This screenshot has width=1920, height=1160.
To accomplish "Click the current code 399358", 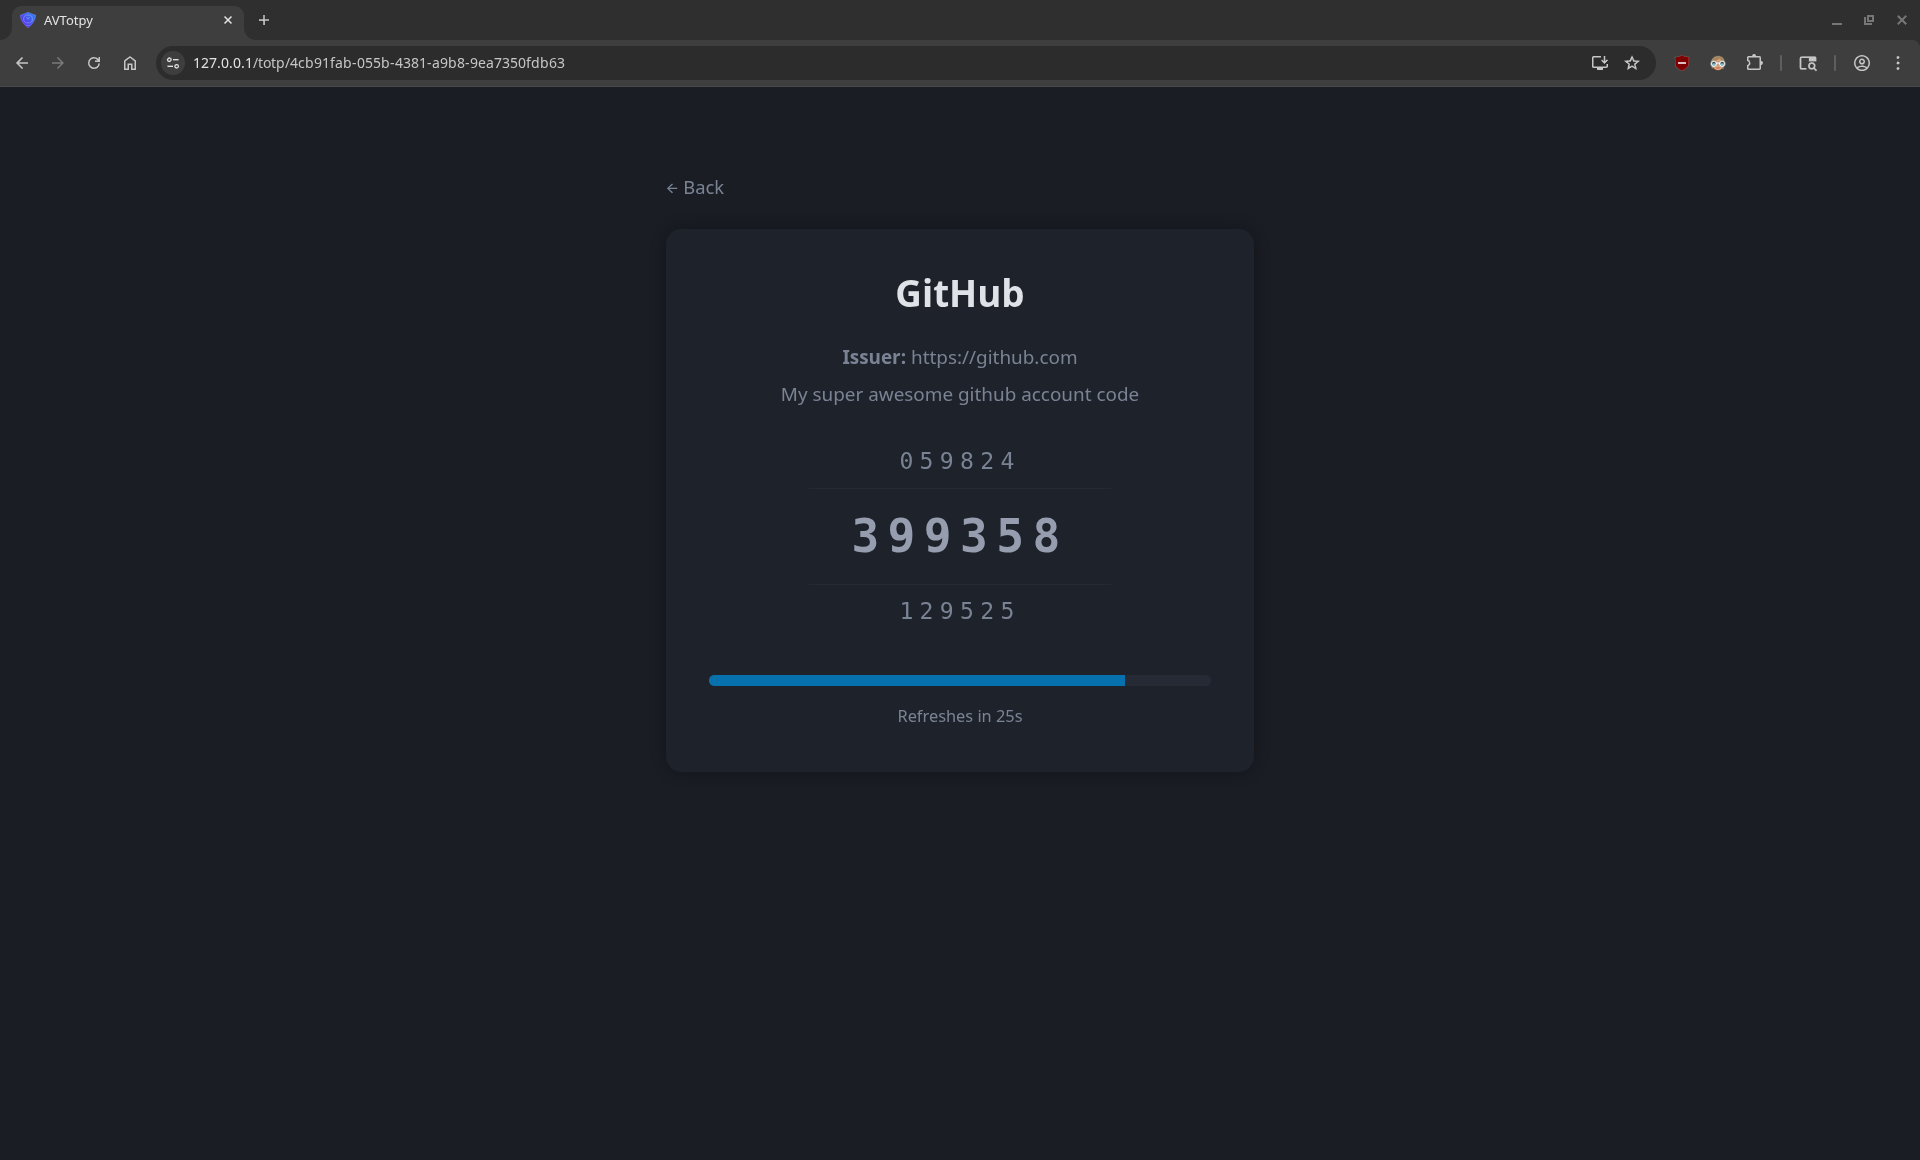I will tap(958, 536).
